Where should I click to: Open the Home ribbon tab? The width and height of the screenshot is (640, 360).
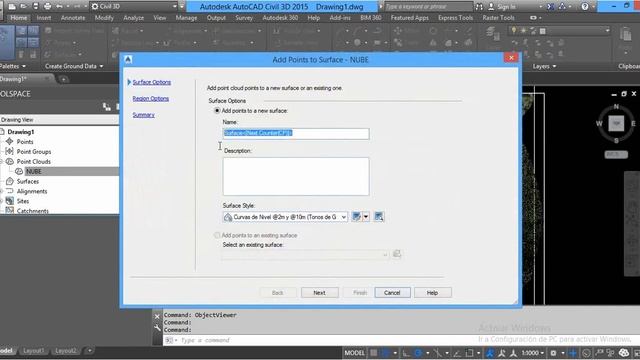19,18
